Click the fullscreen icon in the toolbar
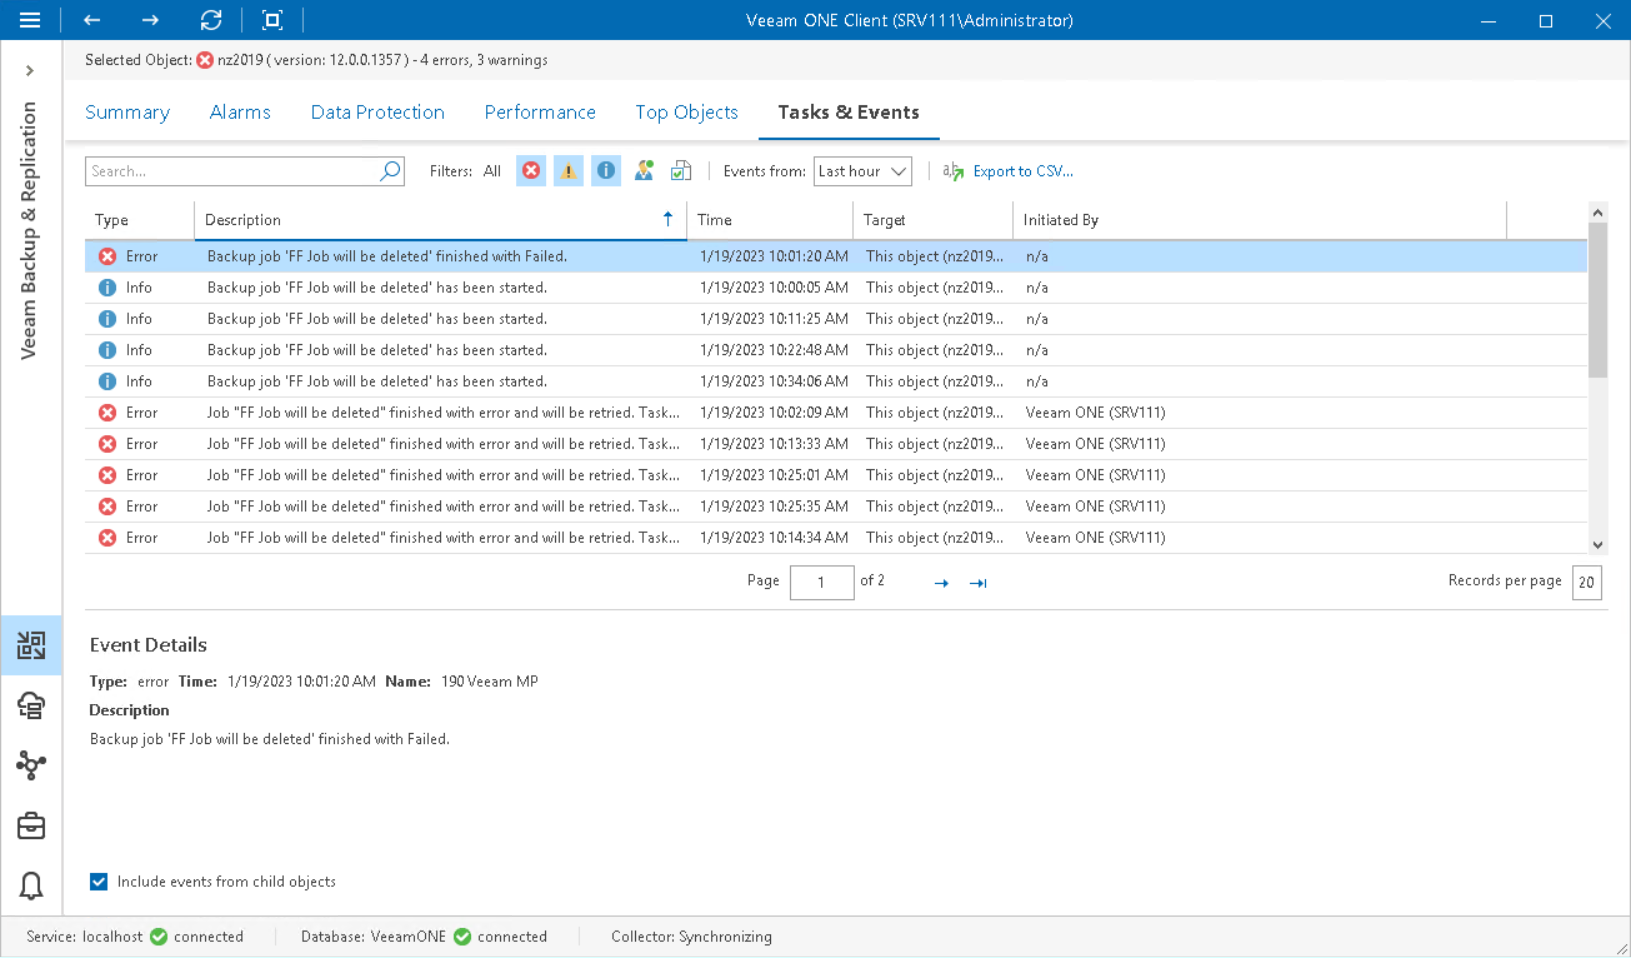Screen dimensions: 1631x958 pos(272,20)
